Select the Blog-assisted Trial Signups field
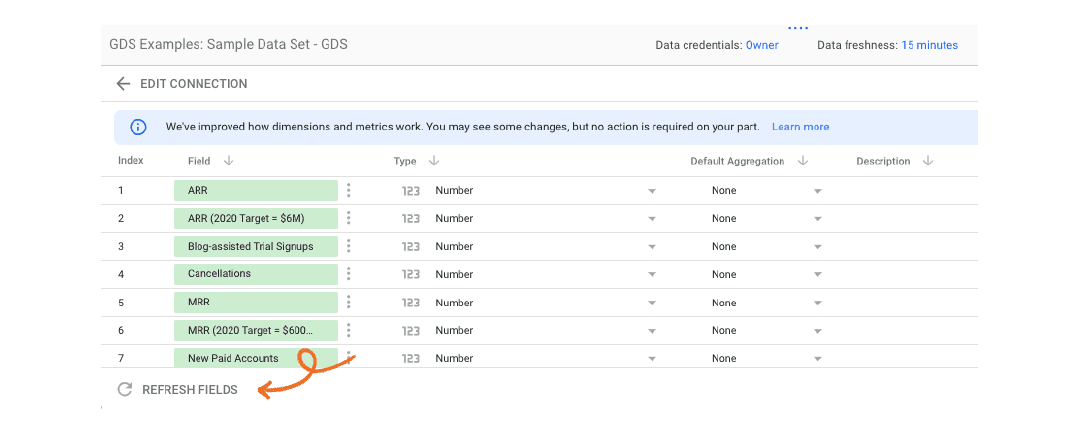Viewport: 1078px width, 432px height. click(x=255, y=246)
